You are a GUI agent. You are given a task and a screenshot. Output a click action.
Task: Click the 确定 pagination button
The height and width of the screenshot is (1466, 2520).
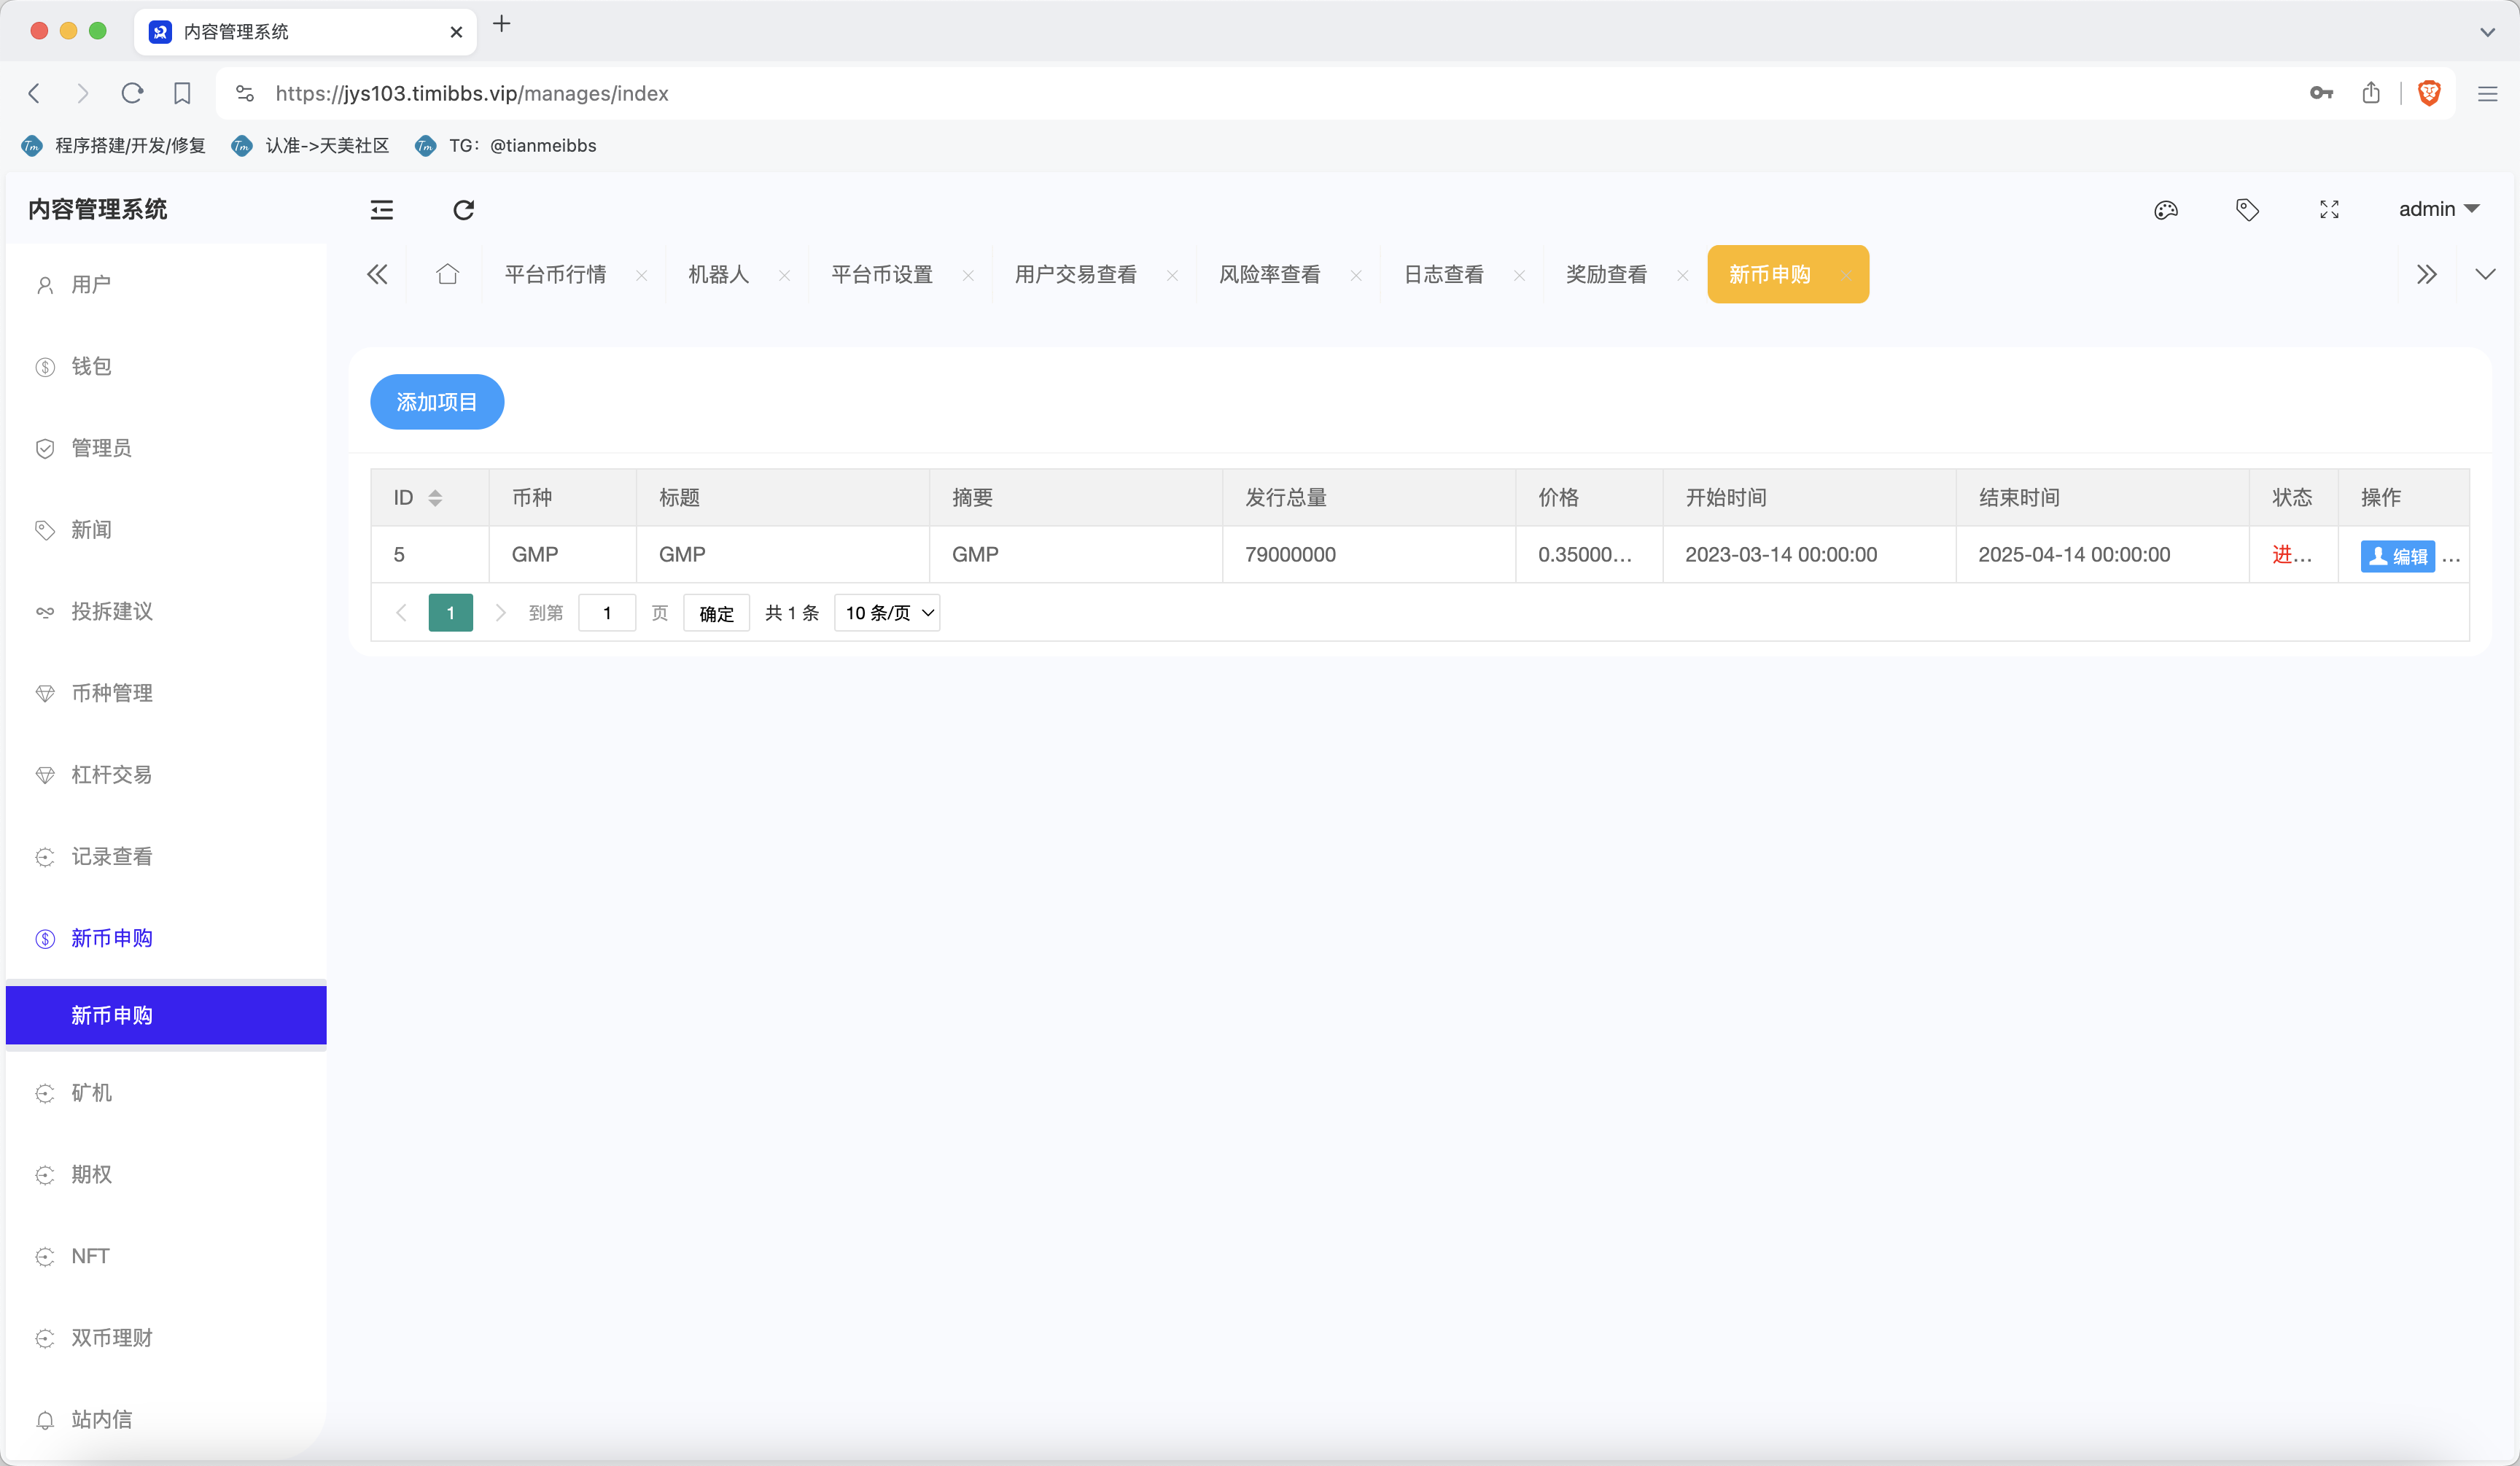(x=716, y=613)
